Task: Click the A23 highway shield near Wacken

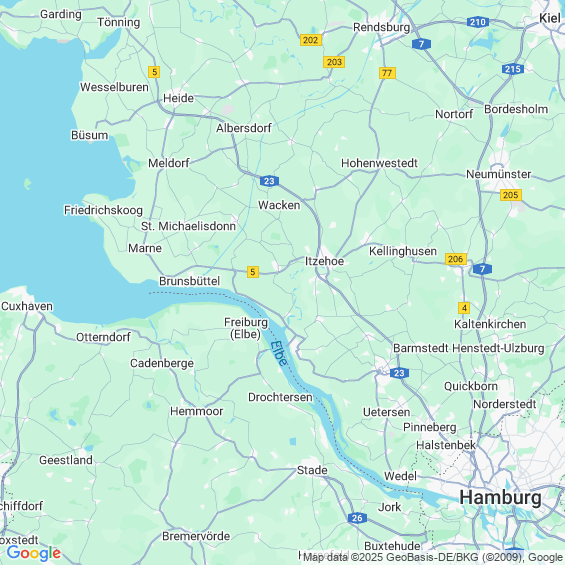Action: [269, 181]
